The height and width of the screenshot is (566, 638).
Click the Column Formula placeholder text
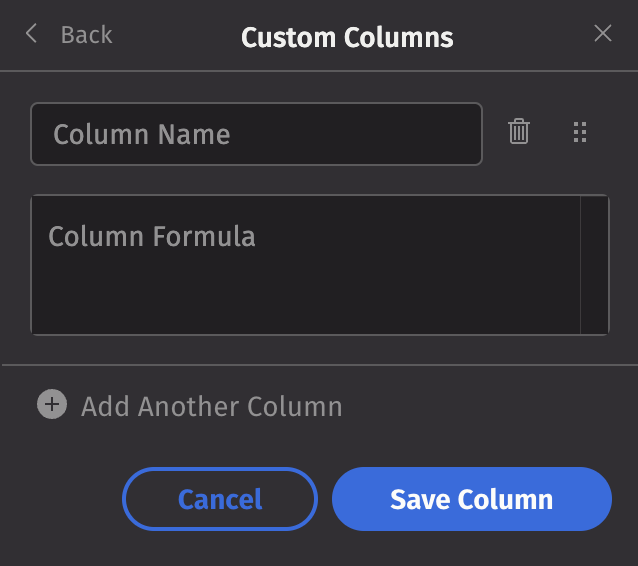click(152, 237)
